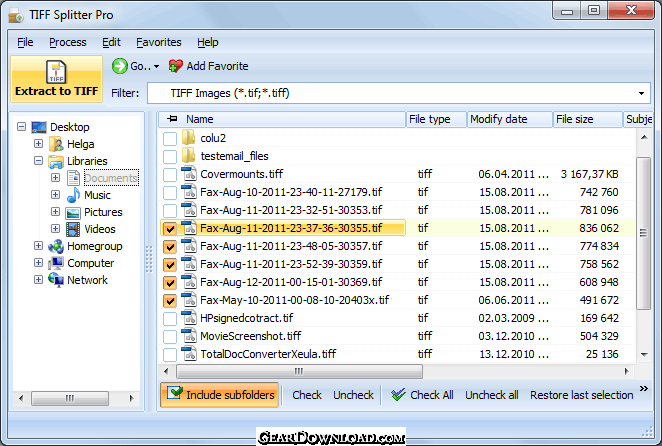The height and width of the screenshot is (446, 662).
Task: Click the file list horizontal scrollbar thumb
Action: (x=299, y=371)
